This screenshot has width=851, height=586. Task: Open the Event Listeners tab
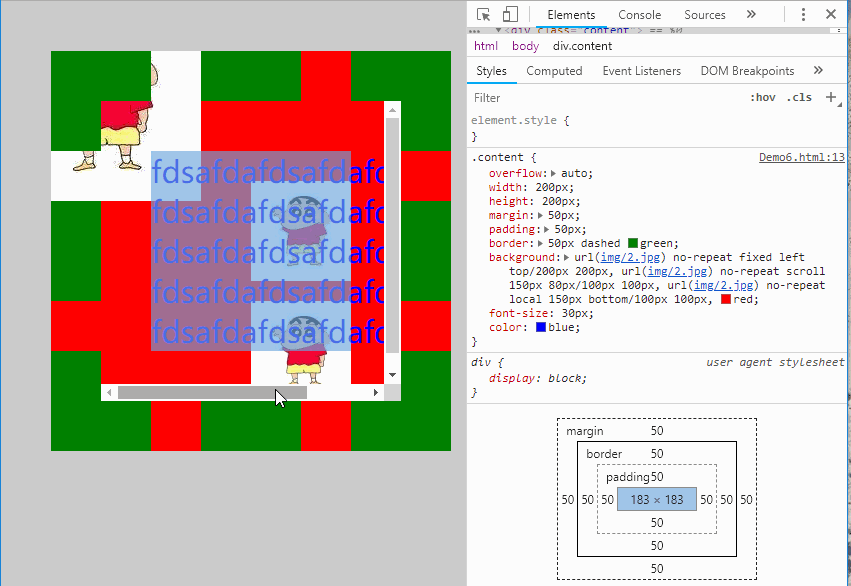tap(642, 71)
